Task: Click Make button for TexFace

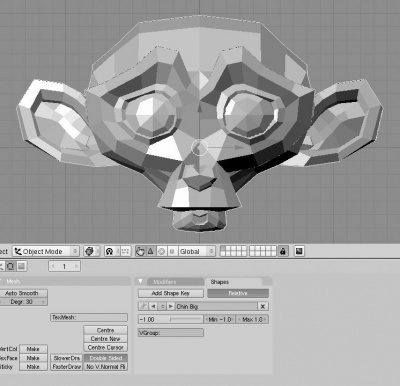Action: point(33,358)
